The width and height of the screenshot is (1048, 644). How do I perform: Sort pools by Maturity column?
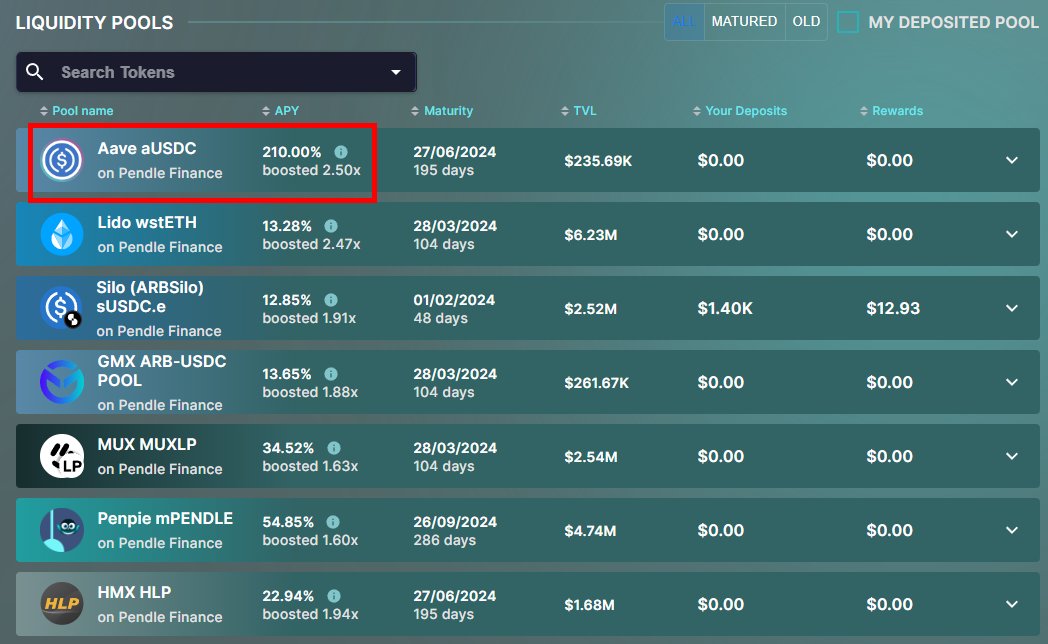[442, 111]
